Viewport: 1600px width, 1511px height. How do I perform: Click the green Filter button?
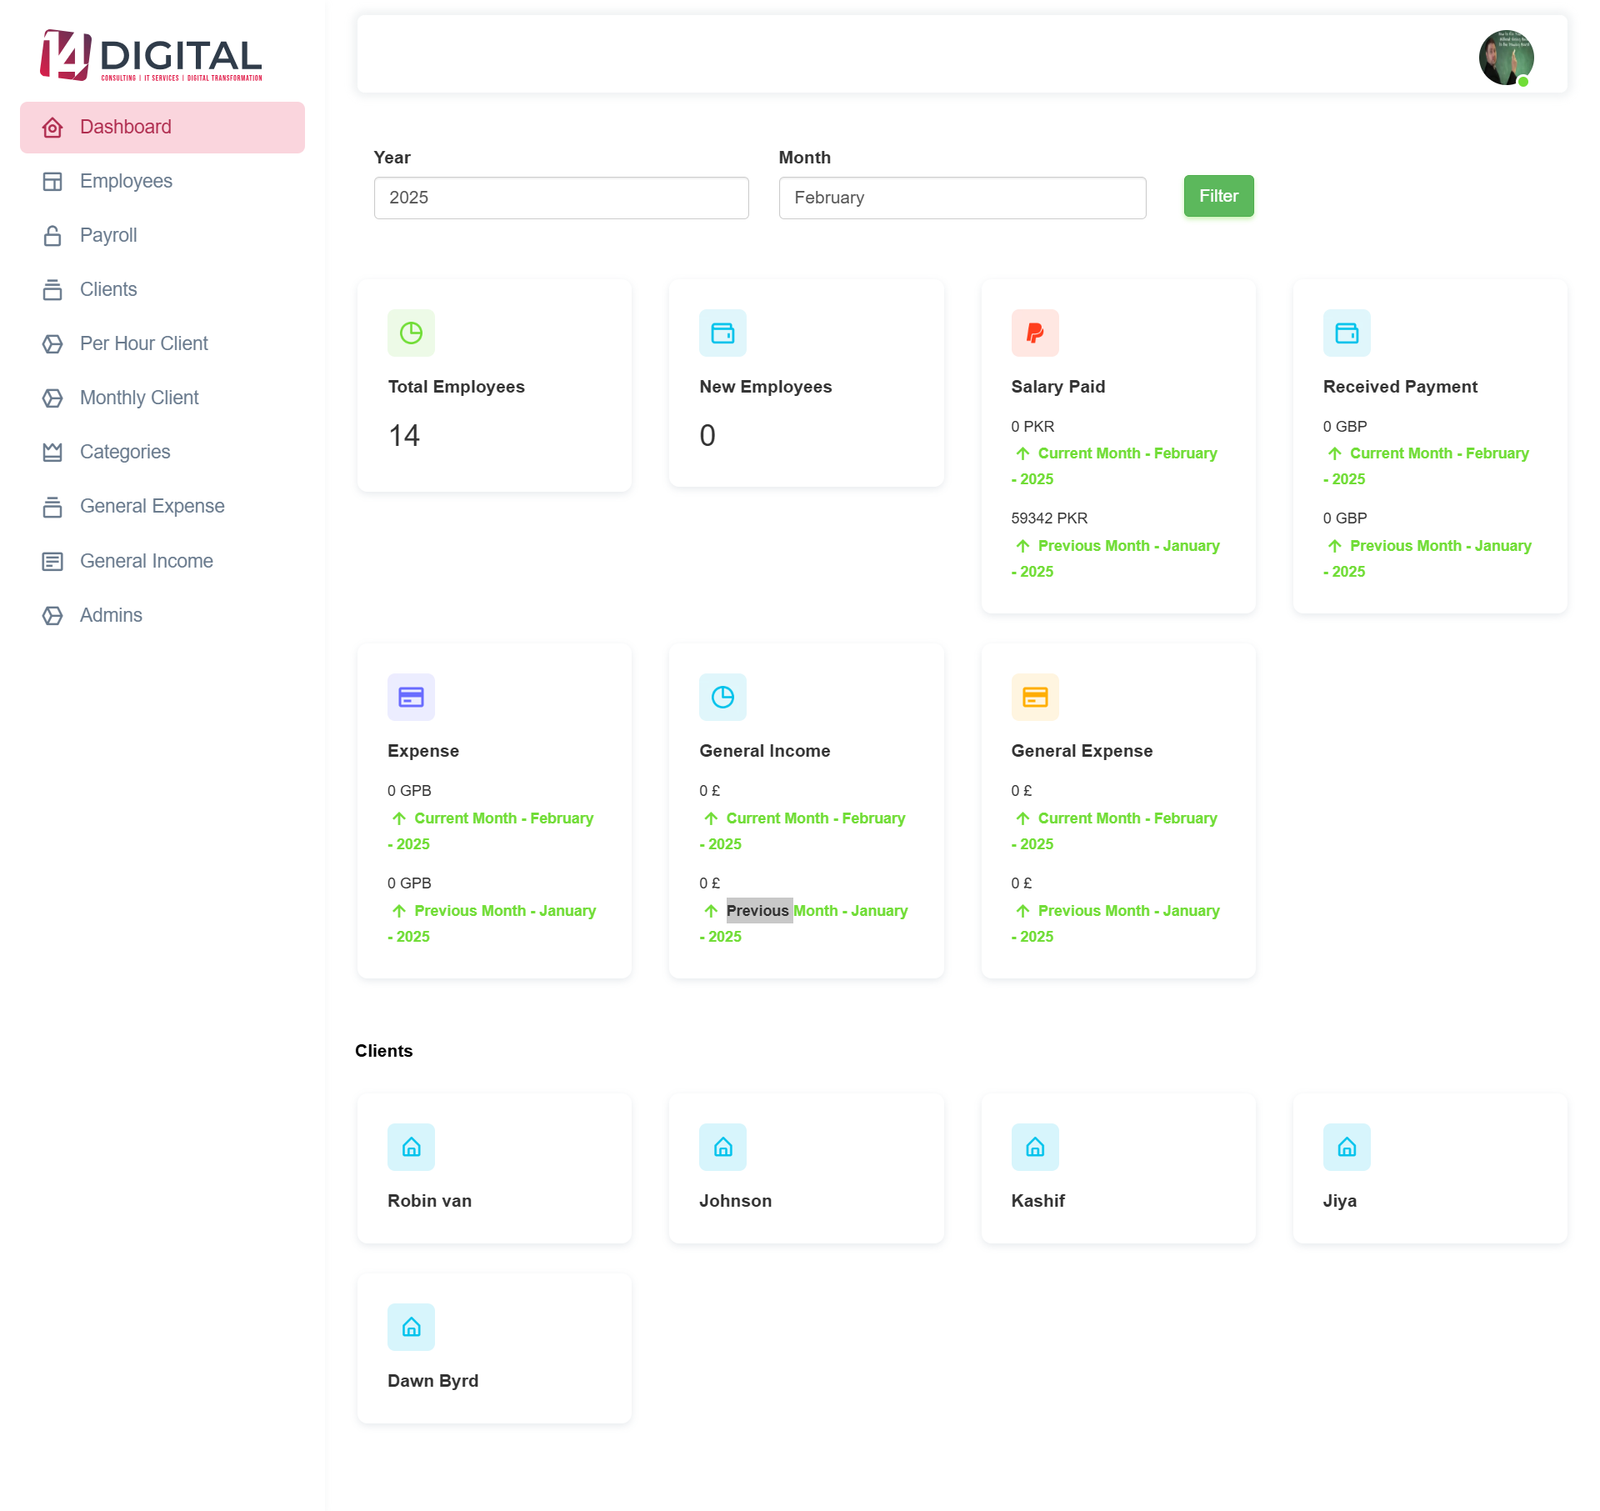point(1218,196)
